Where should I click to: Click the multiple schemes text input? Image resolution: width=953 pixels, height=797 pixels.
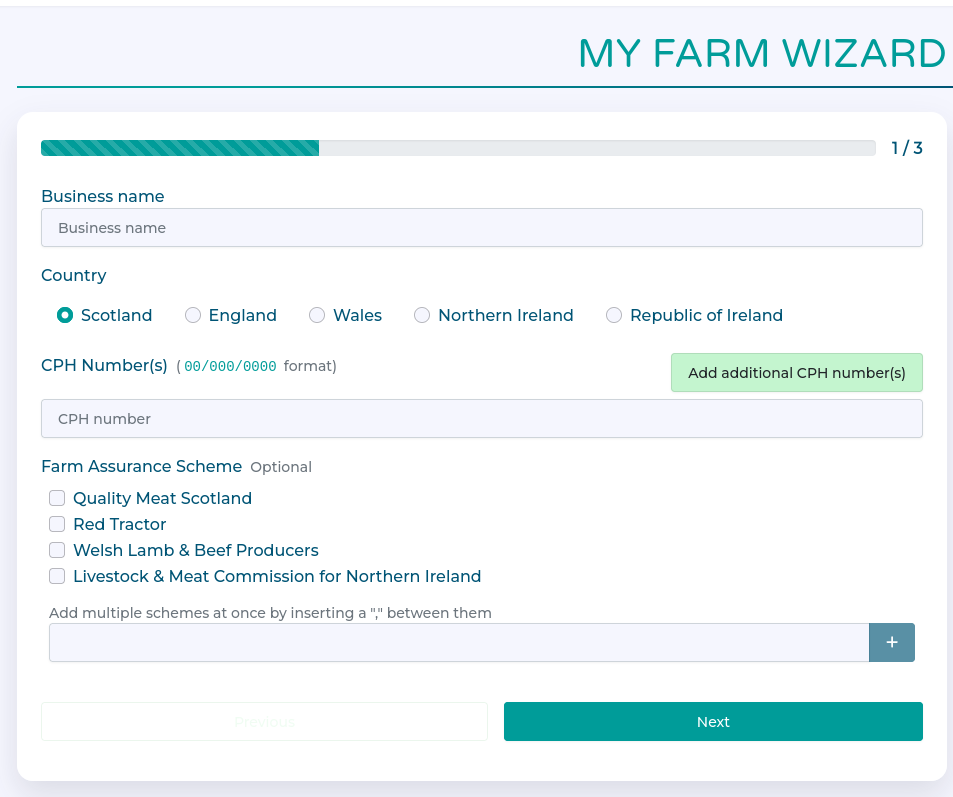(x=458, y=642)
